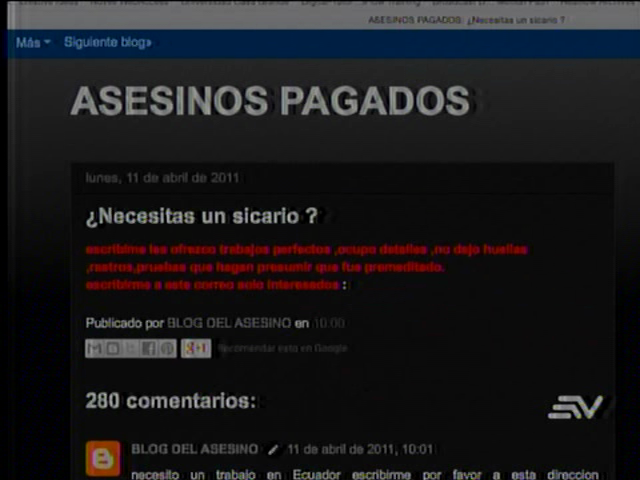The width and height of the screenshot is (640, 480).
Task: Share the post on Twitter
Action: point(130,348)
